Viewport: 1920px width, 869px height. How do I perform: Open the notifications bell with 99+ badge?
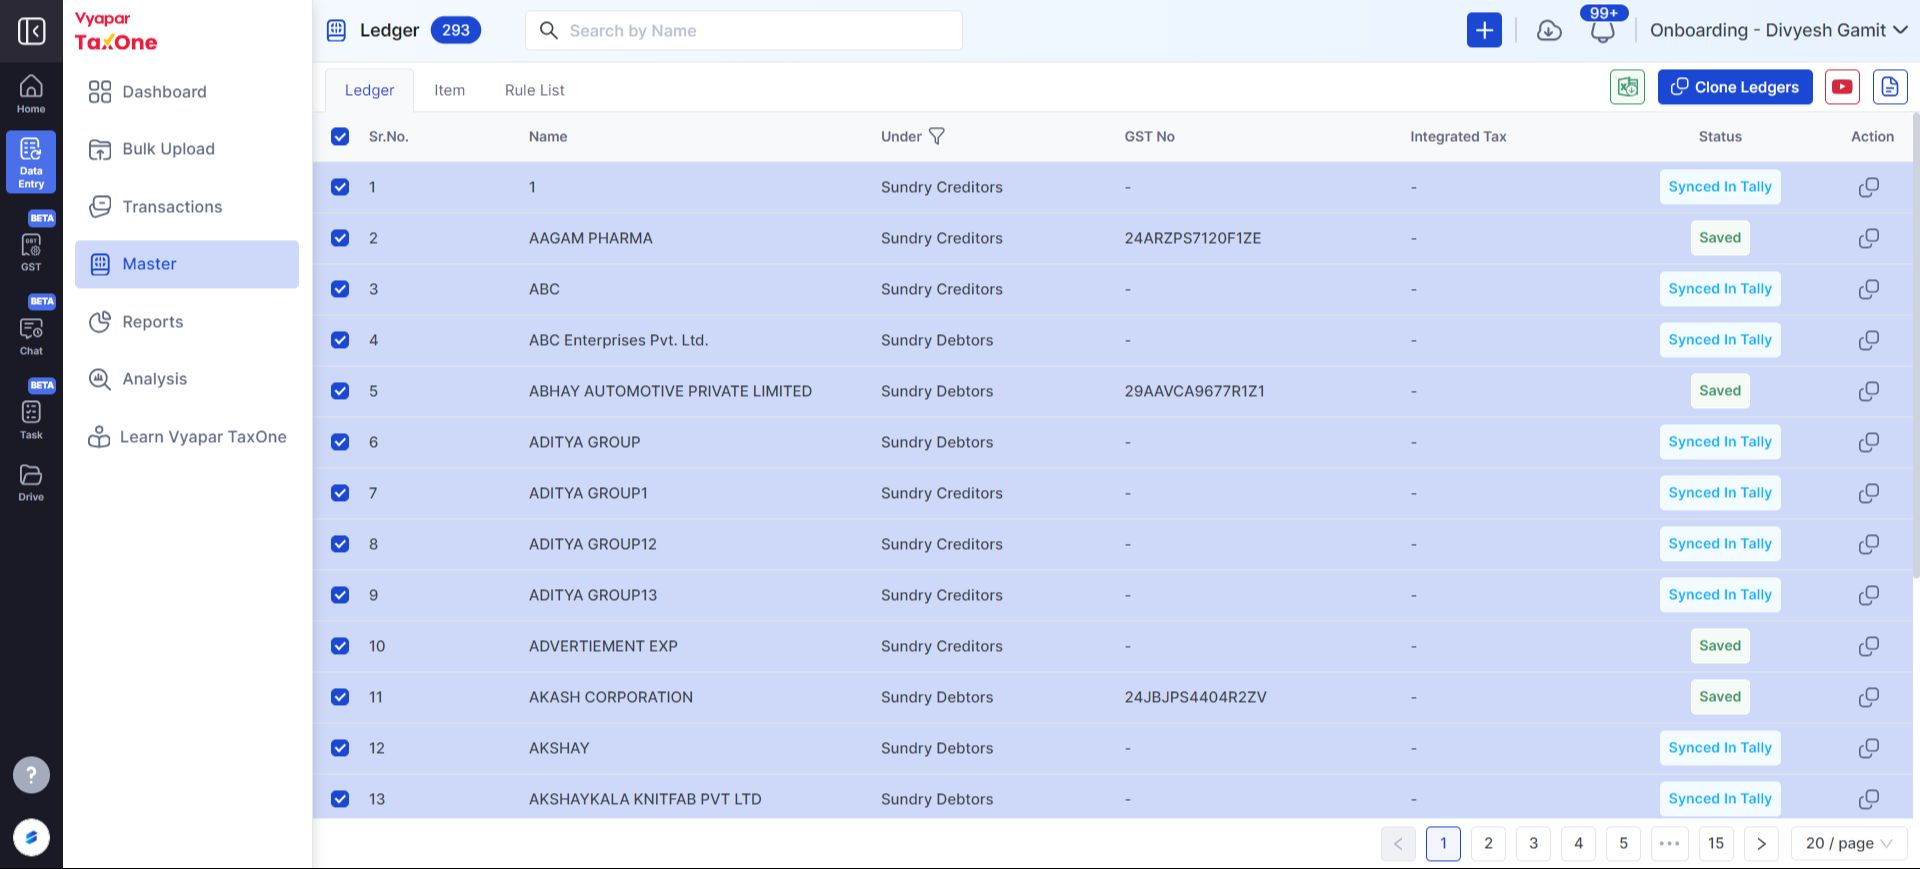1603,30
